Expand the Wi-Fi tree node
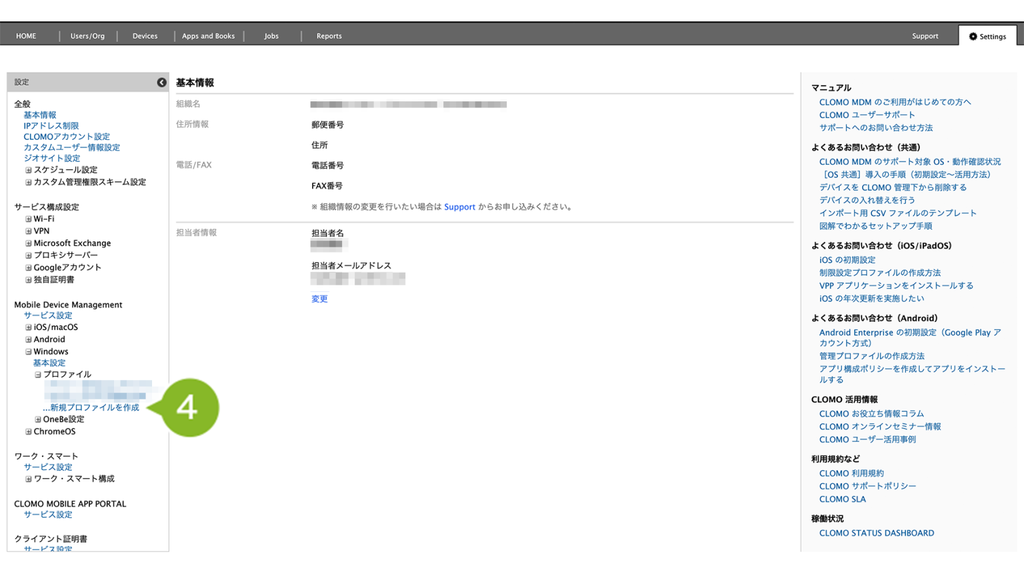This screenshot has width=1024, height=576. [x=28, y=219]
